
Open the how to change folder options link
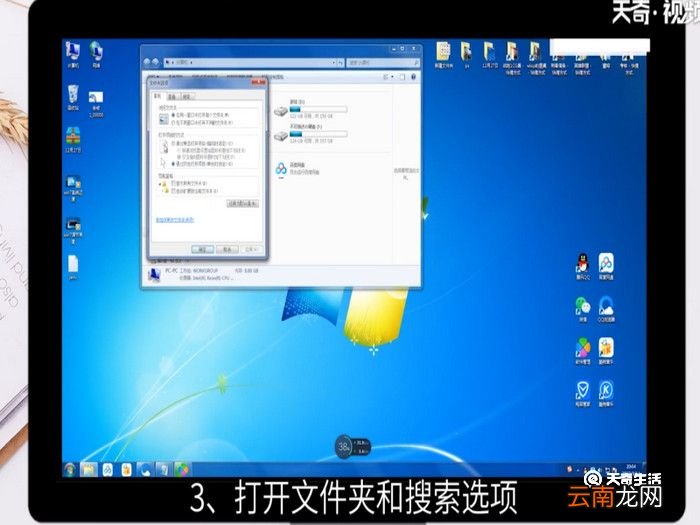pyautogui.click(x=175, y=220)
